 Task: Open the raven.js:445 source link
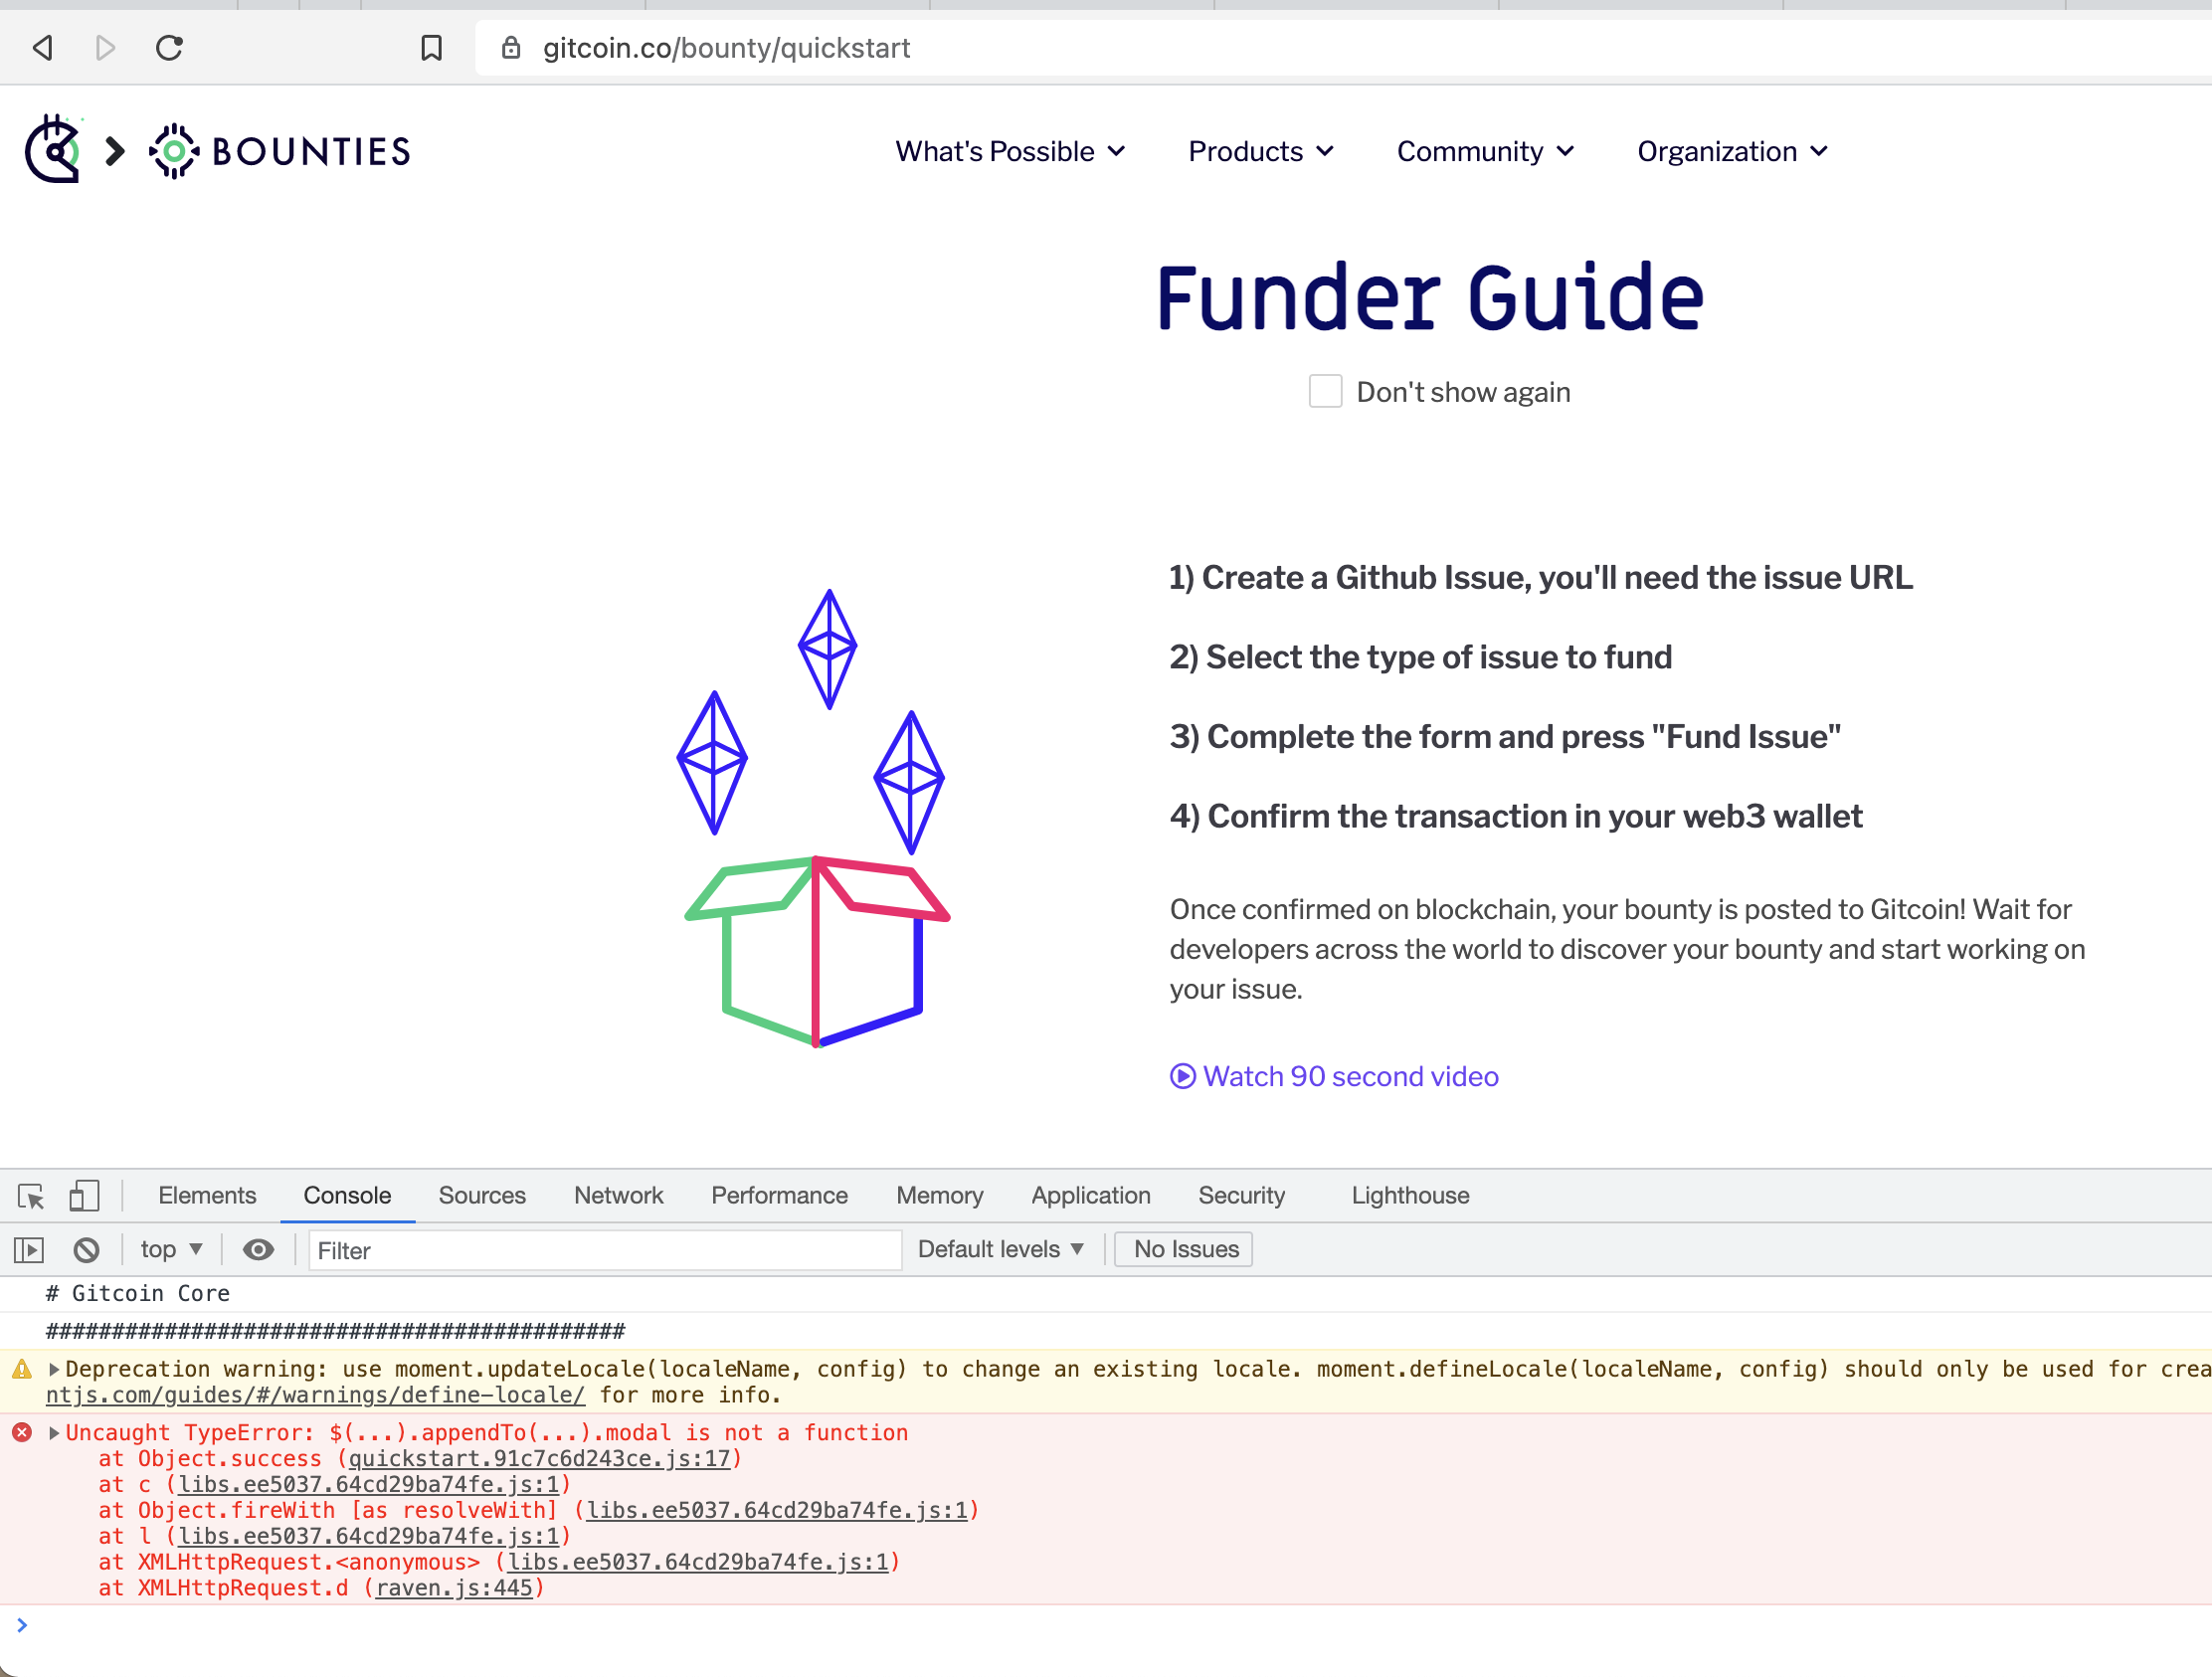point(454,1588)
